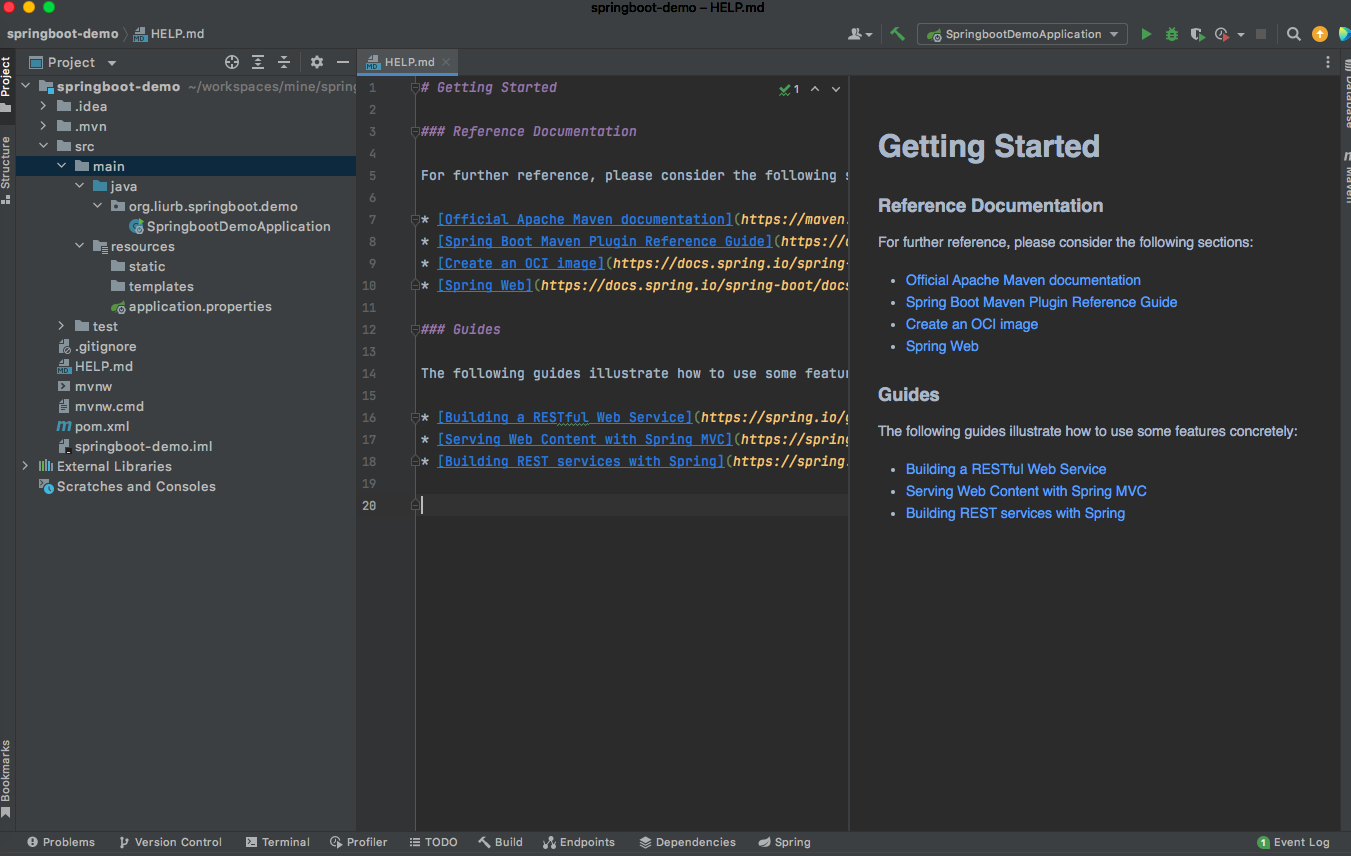Select application.properties file in tree
Viewport: 1351px width, 856px height.
click(x=200, y=306)
